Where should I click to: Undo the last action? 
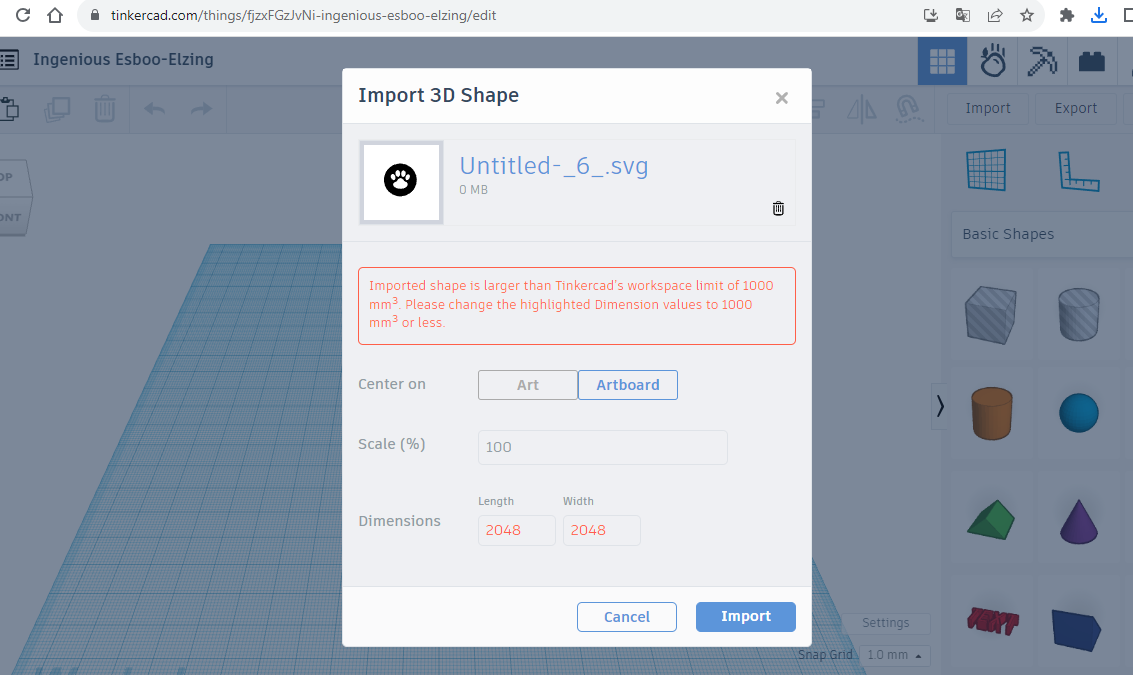pos(155,108)
